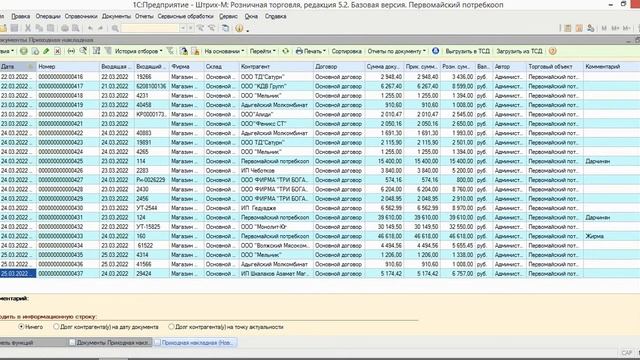Click the Search magnifier icon in main toolbar

tap(115, 28)
